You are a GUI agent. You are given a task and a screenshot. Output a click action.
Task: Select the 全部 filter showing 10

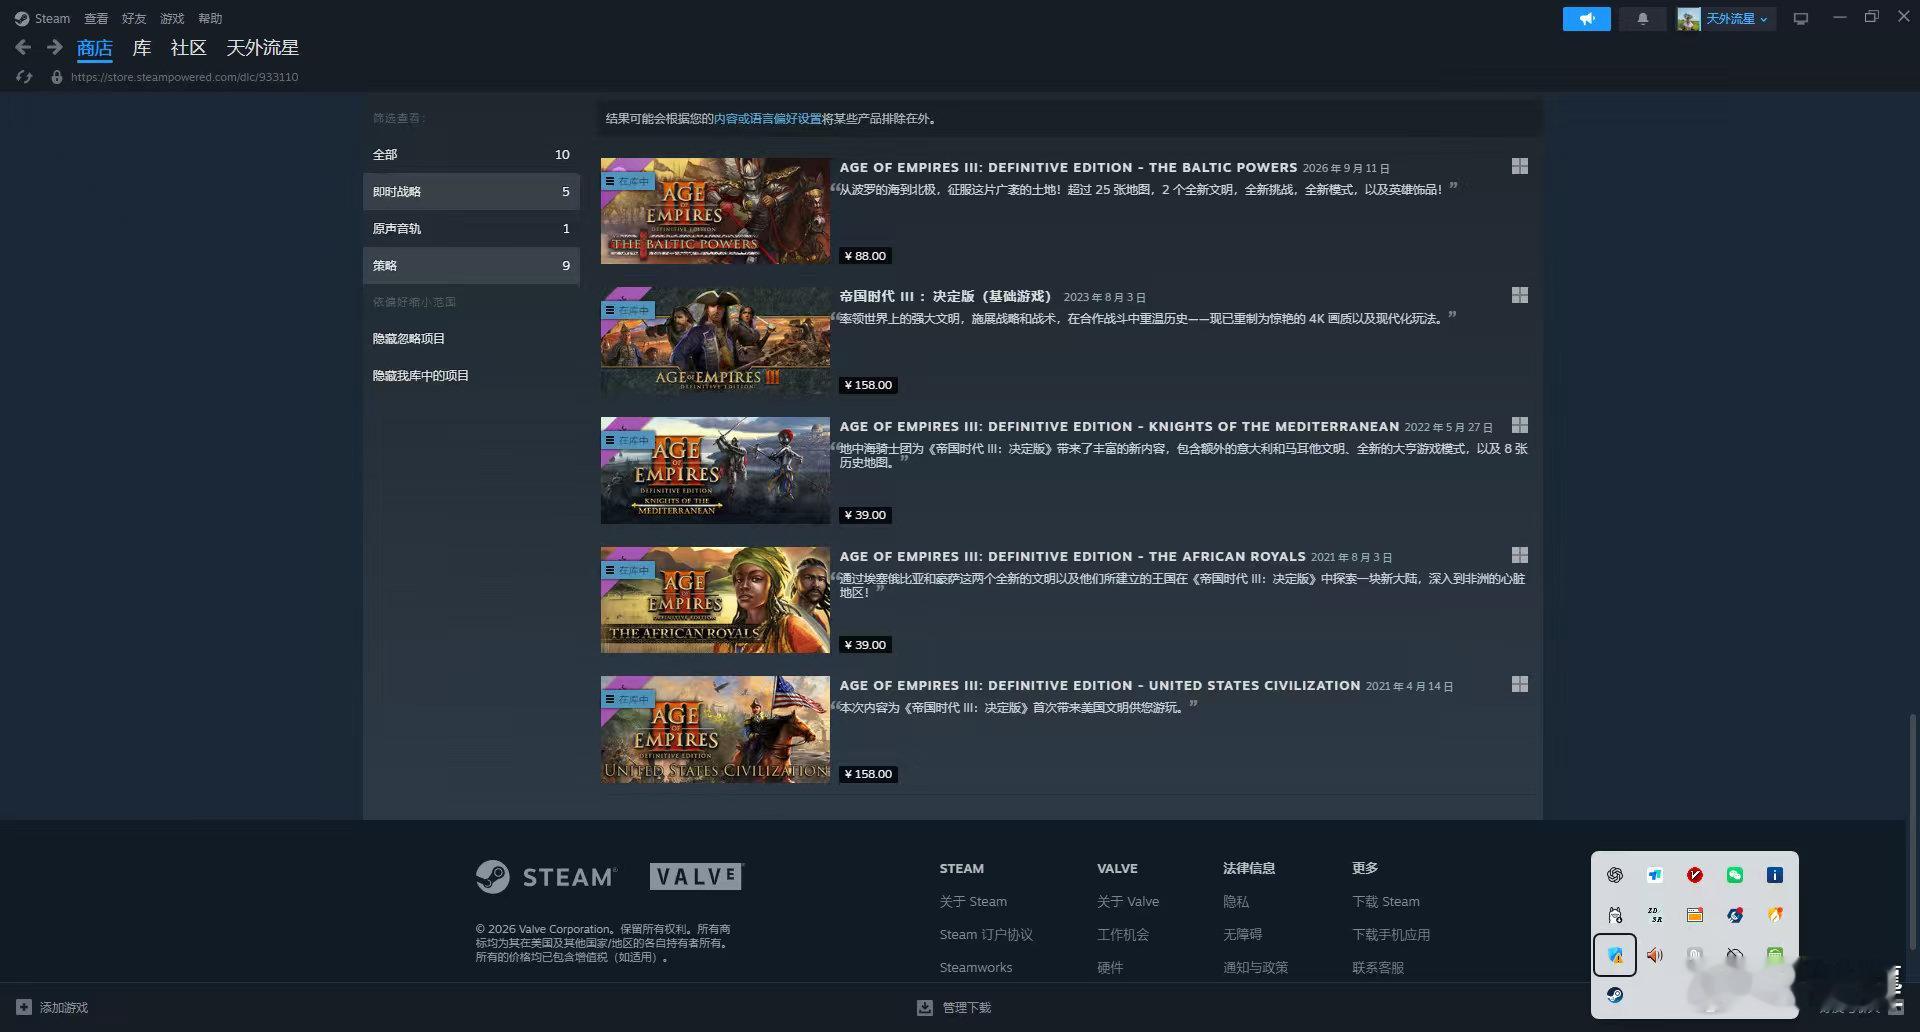click(471, 154)
